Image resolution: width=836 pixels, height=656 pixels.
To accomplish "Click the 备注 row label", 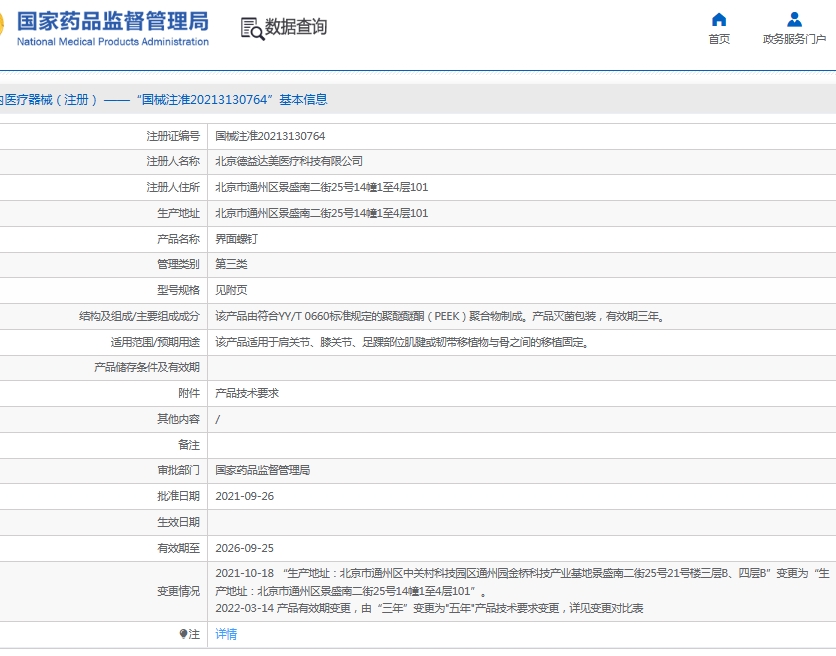I will (x=189, y=445).
